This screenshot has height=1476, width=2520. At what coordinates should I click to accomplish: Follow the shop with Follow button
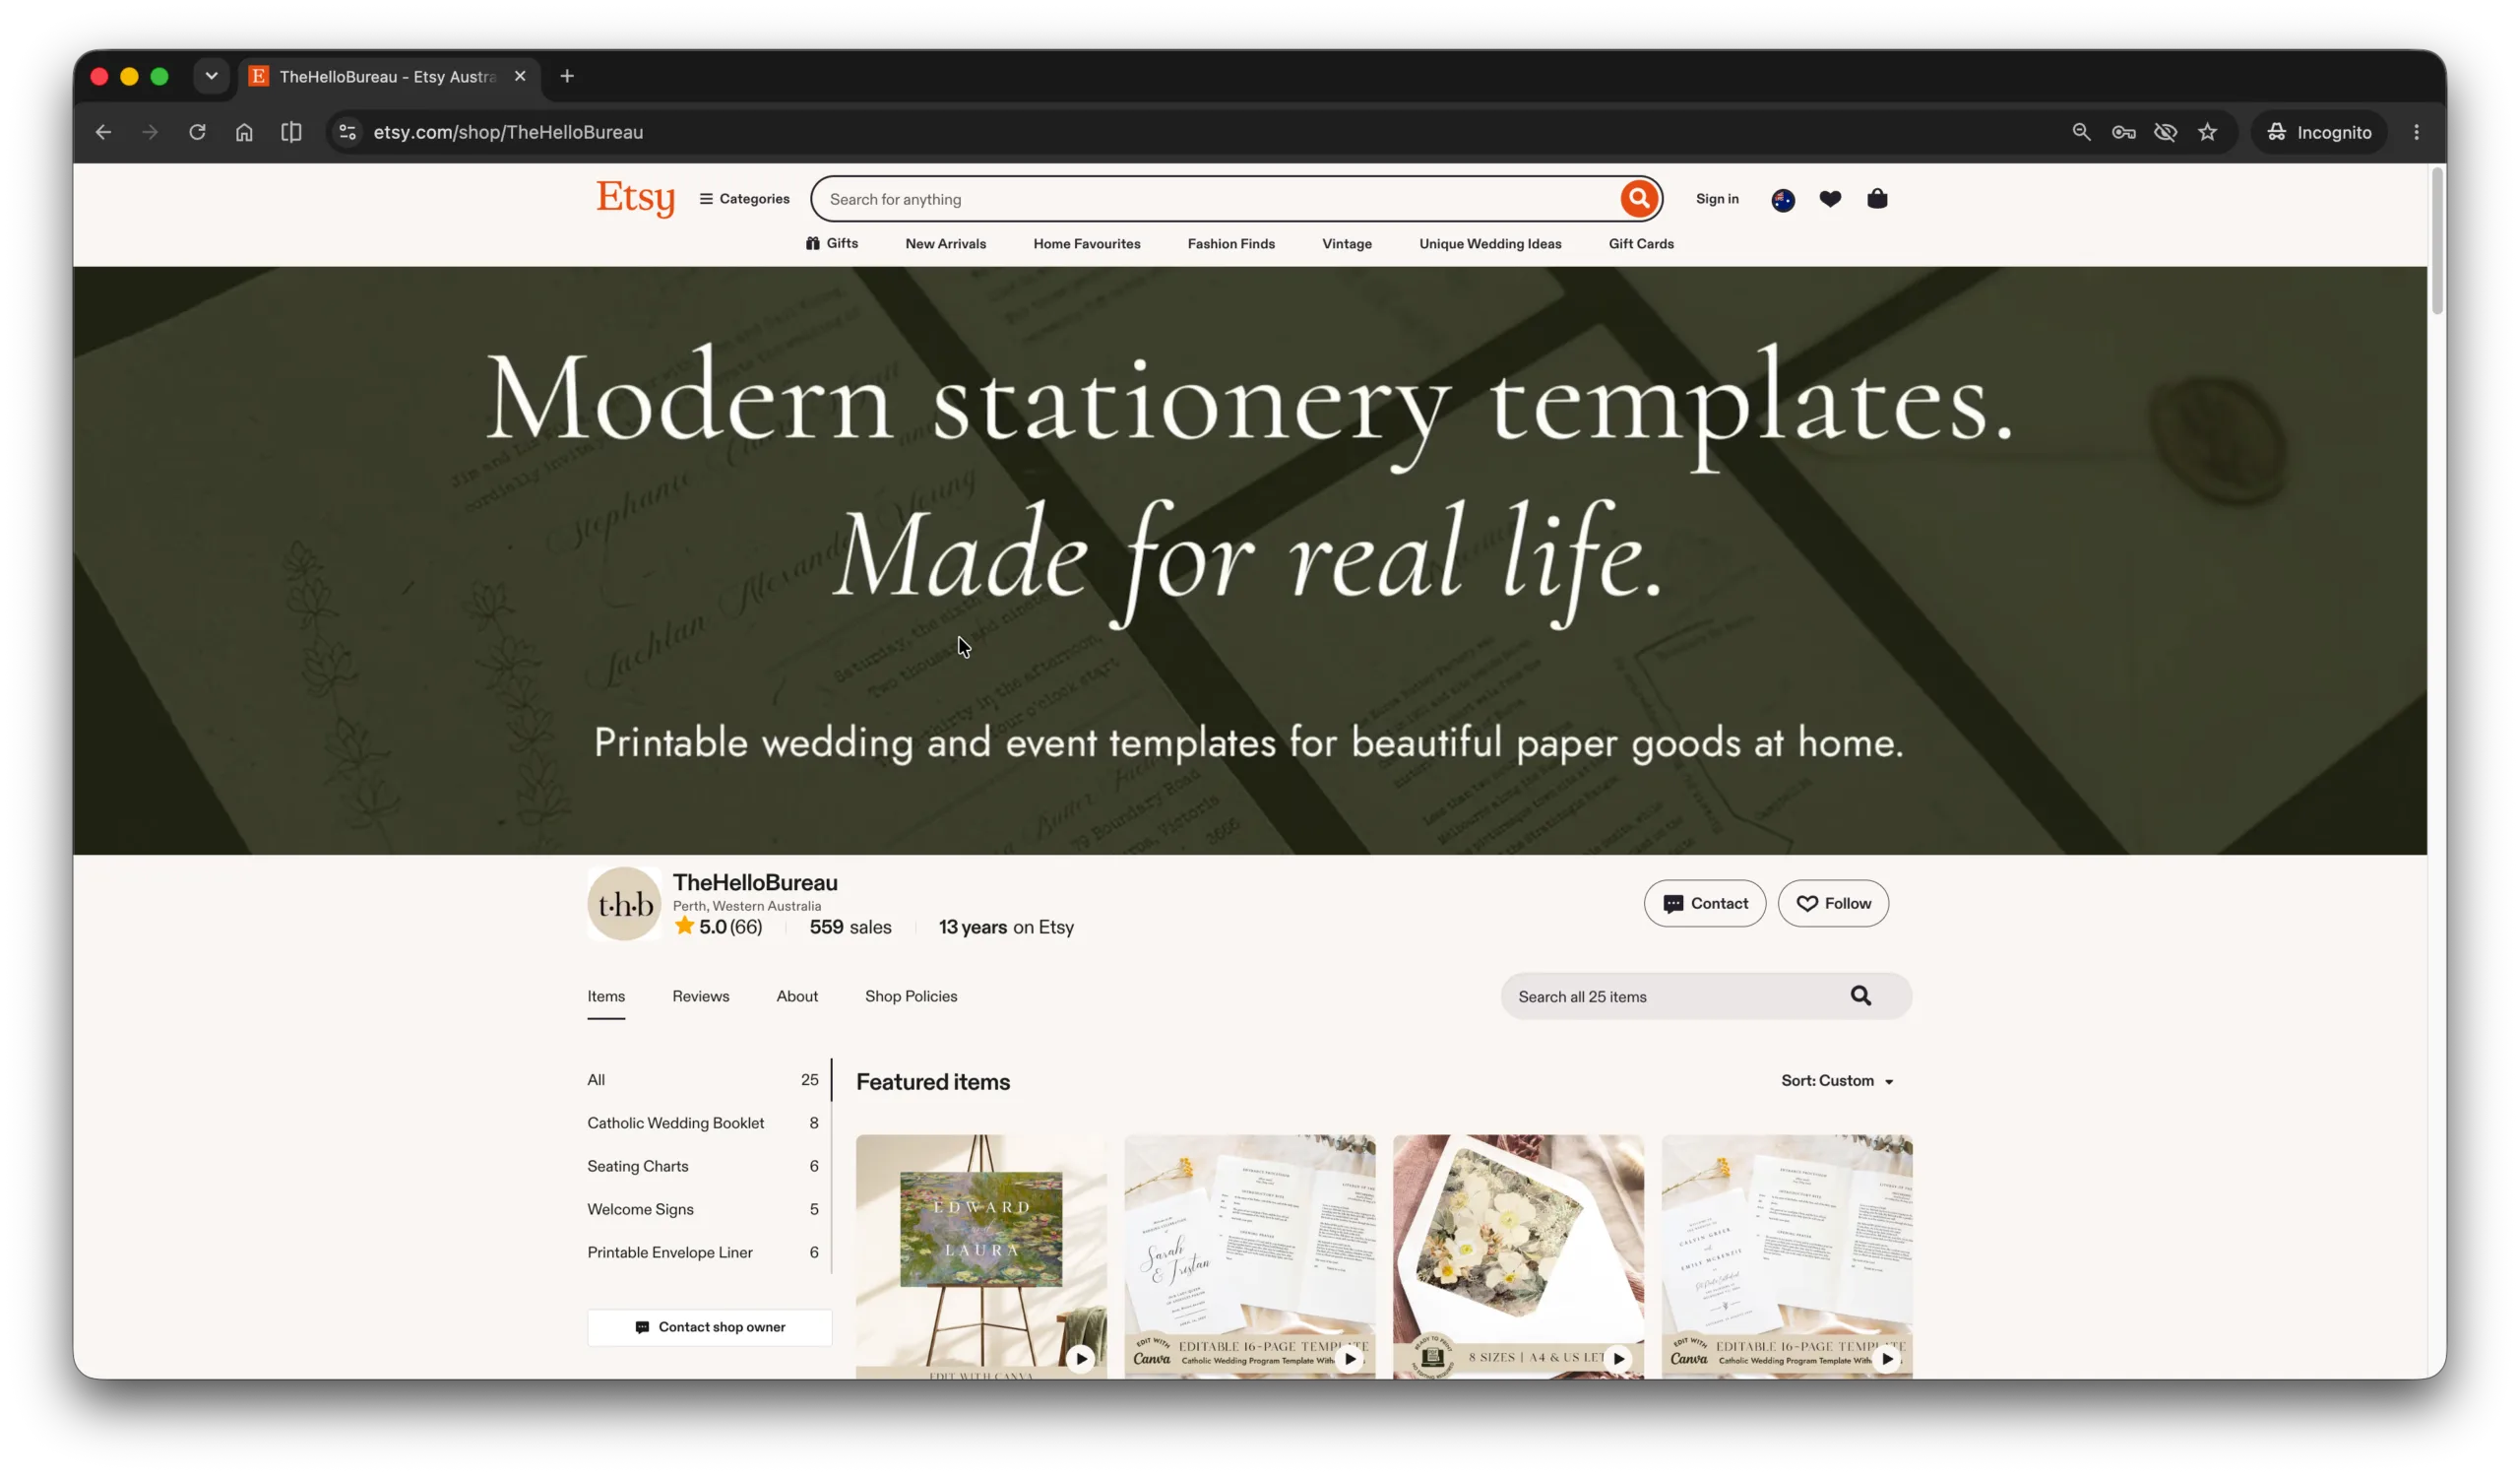(1833, 903)
